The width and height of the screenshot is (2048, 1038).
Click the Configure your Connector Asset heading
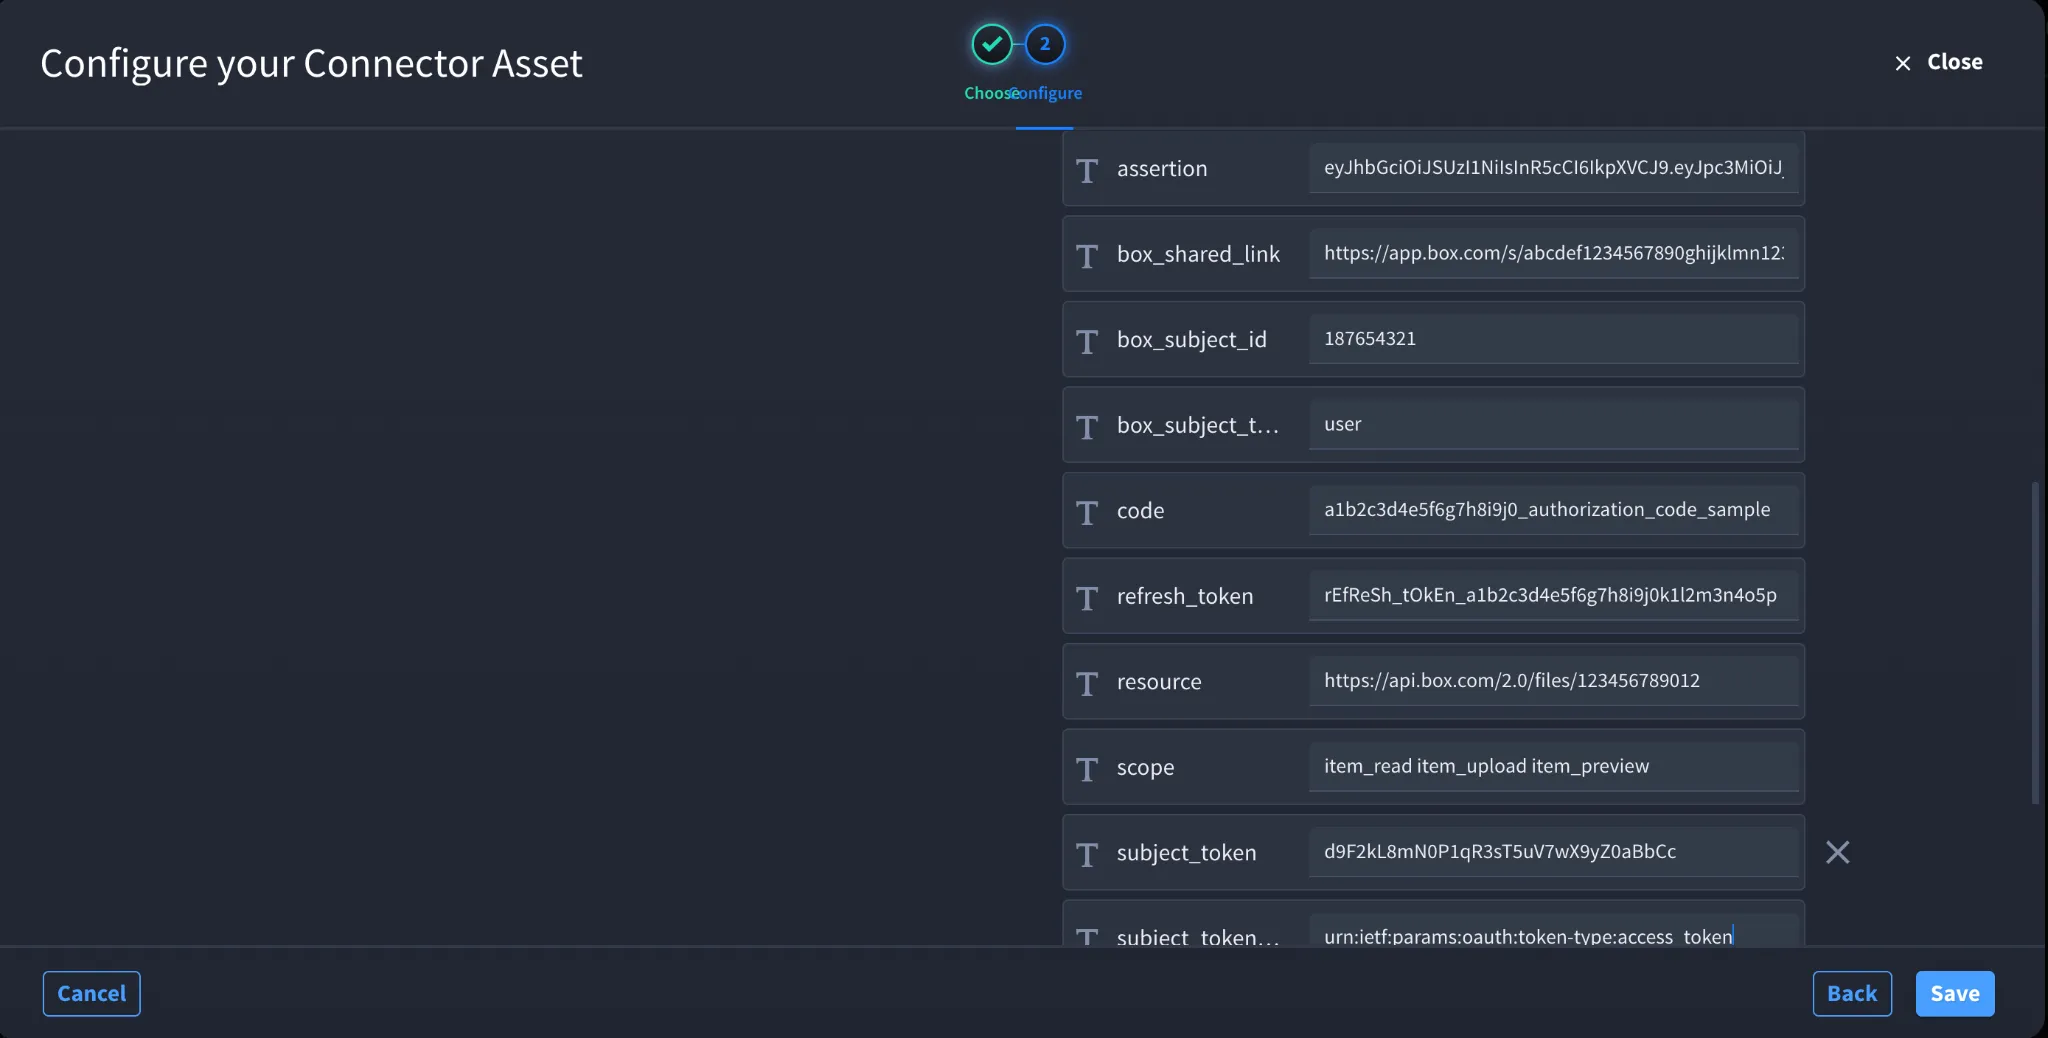(311, 64)
